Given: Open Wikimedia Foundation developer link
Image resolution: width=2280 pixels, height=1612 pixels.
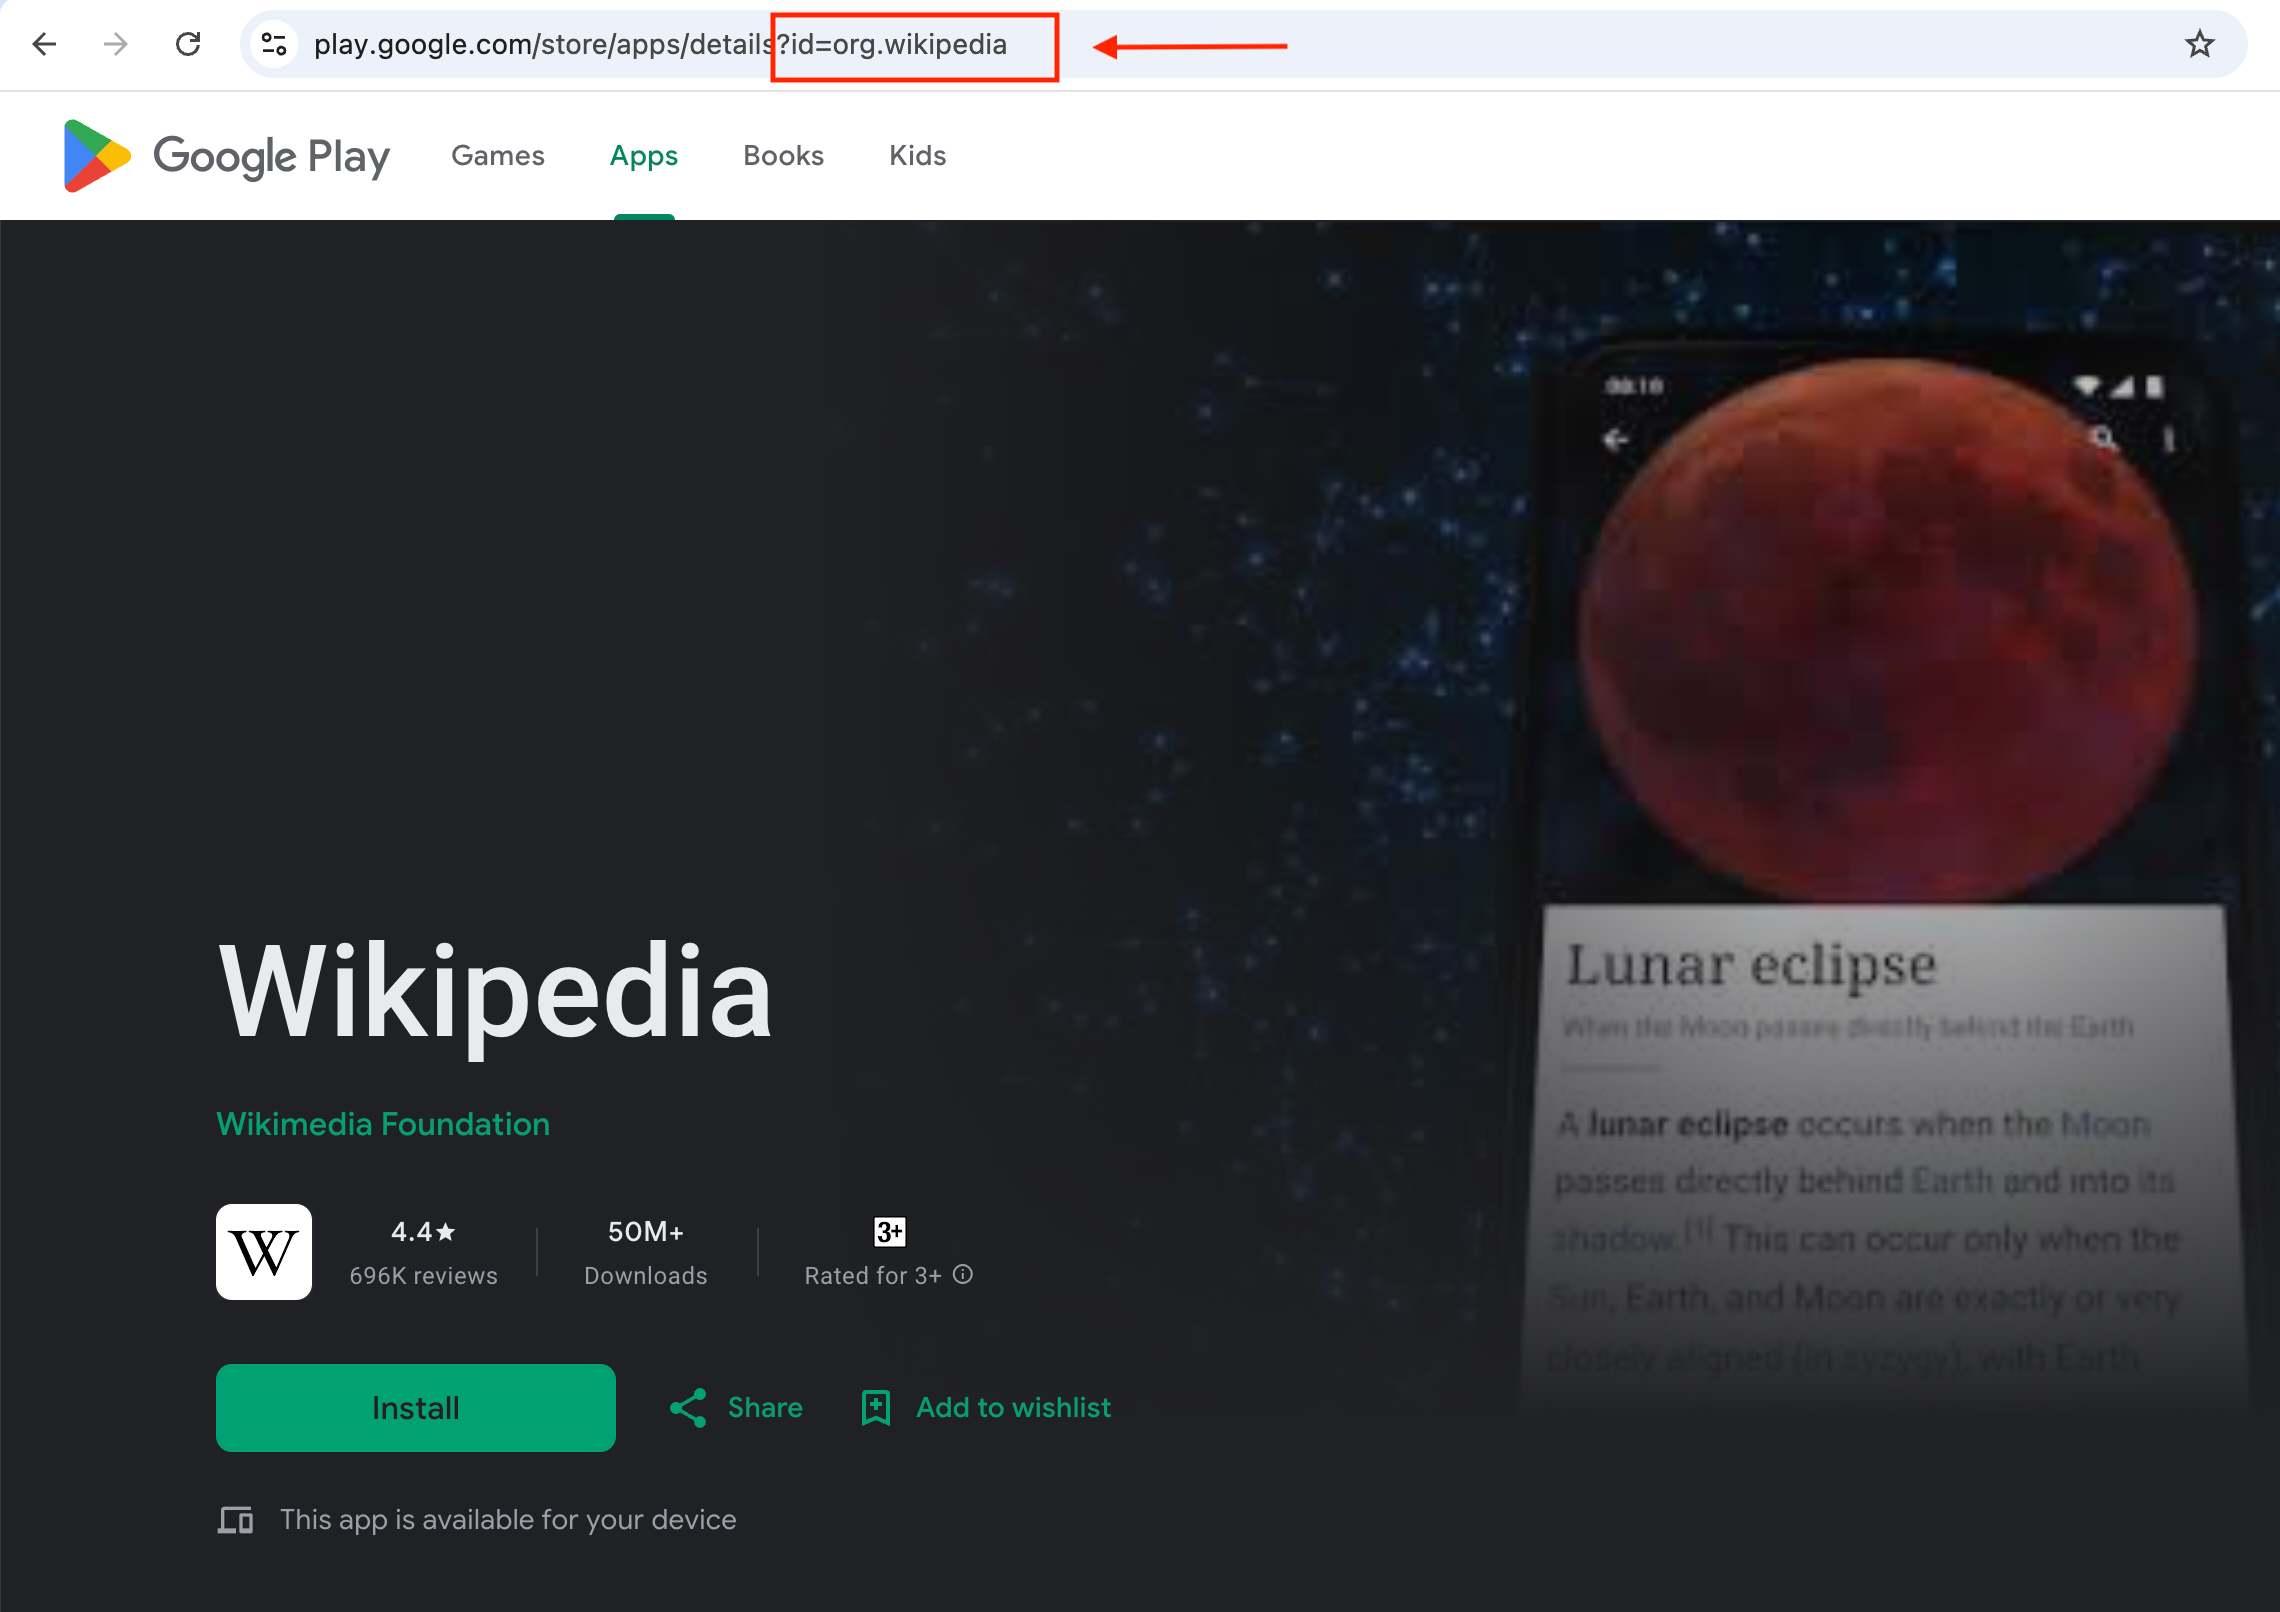Looking at the screenshot, I should 383,1124.
